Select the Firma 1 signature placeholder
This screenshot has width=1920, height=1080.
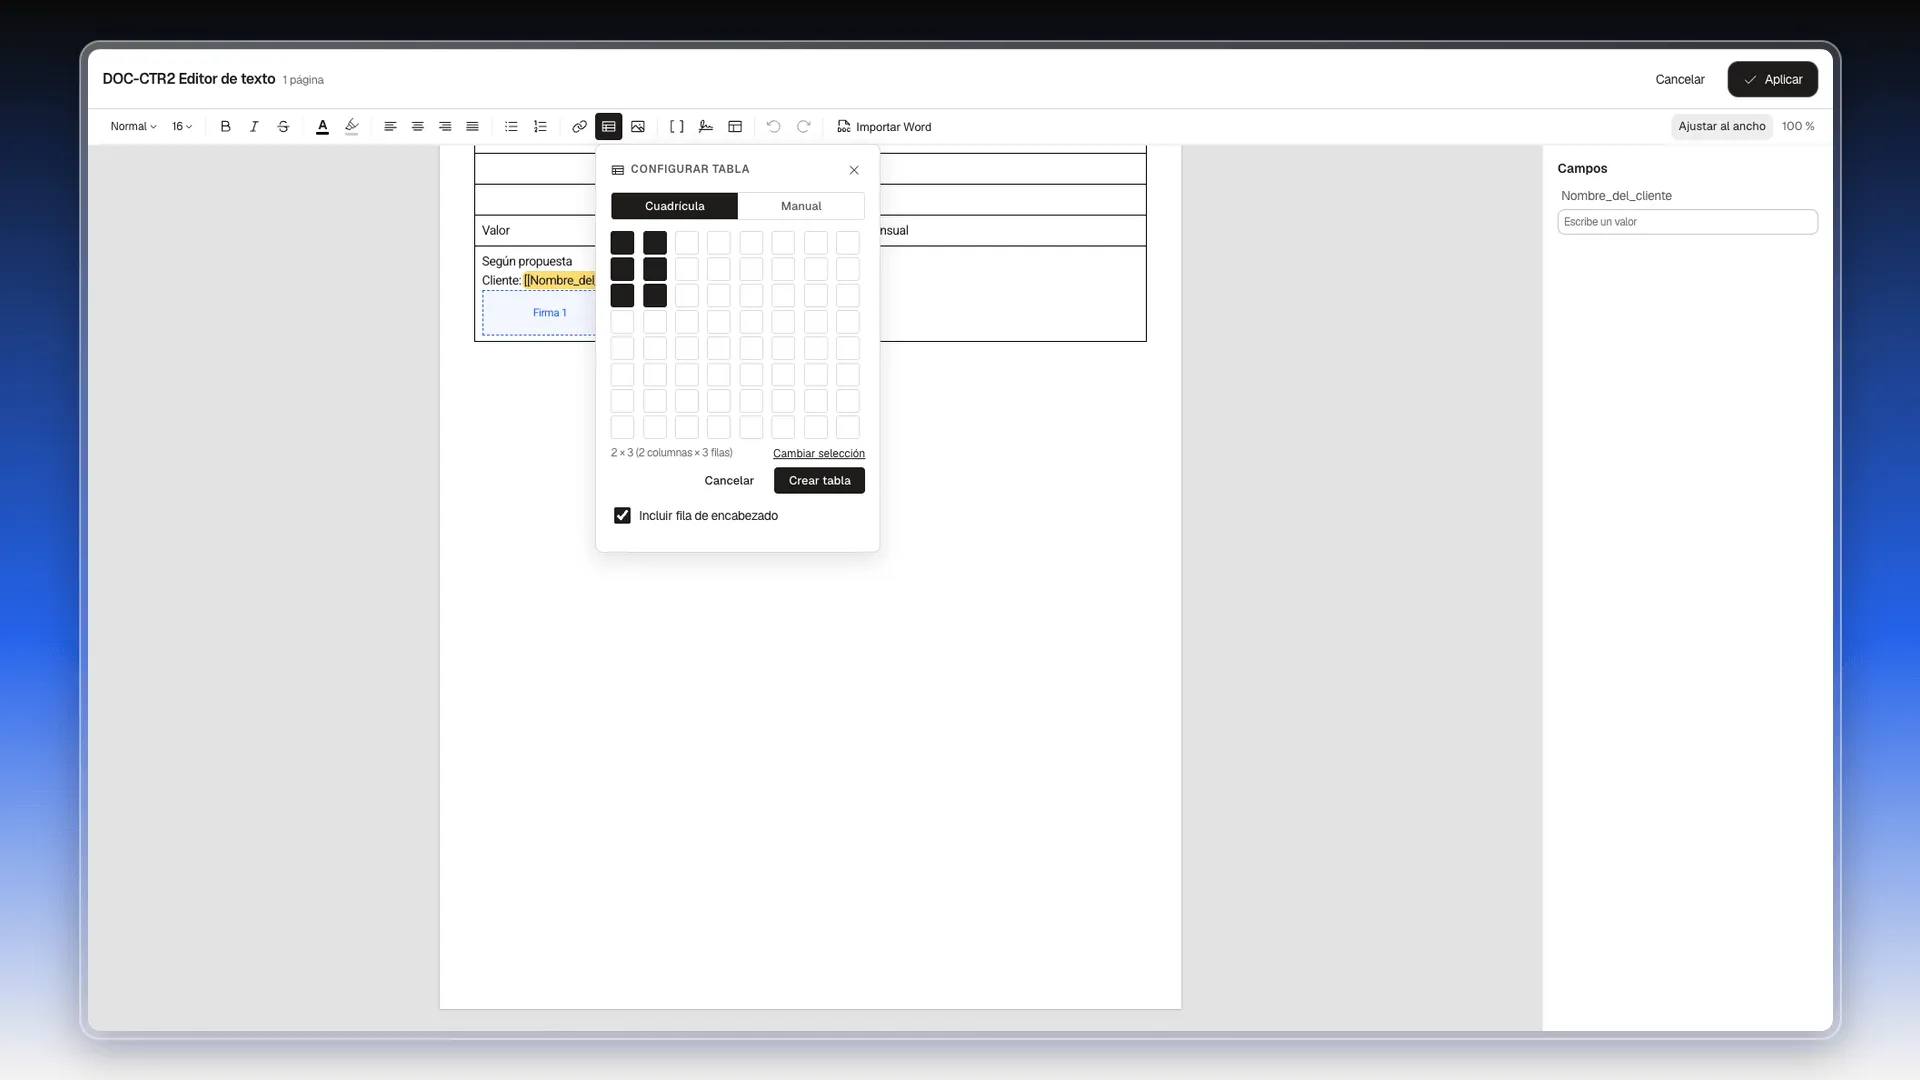tap(549, 313)
